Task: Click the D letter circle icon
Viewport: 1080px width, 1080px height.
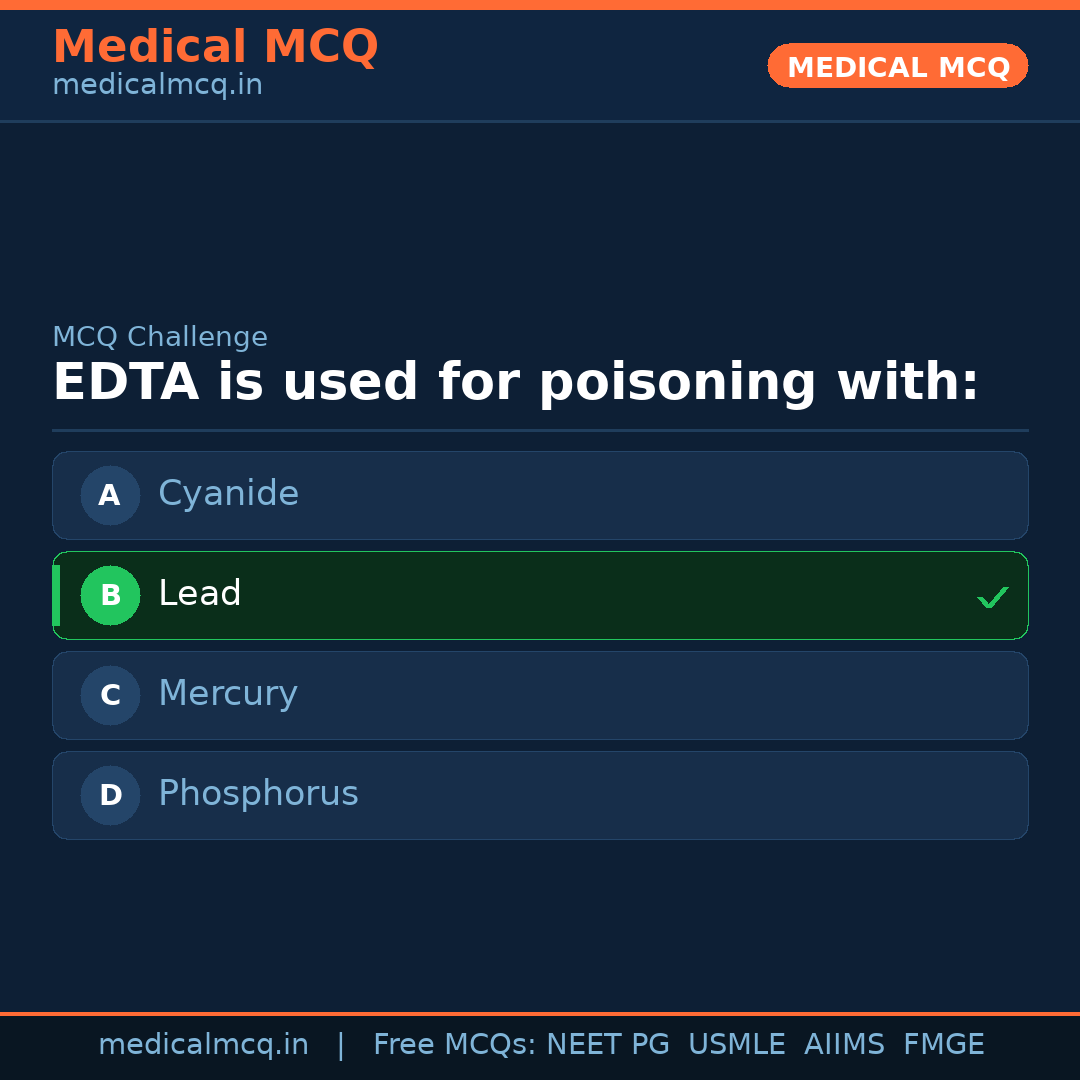Action: point(110,795)
